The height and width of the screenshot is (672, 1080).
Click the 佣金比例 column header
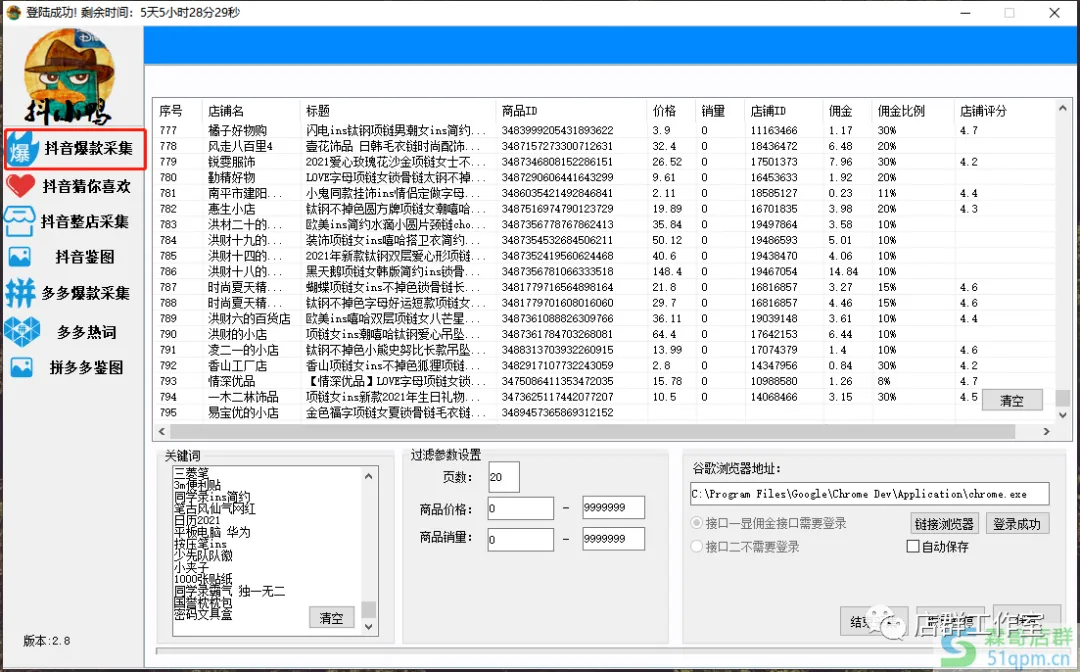pyautogui.click(x=901, y=111)
